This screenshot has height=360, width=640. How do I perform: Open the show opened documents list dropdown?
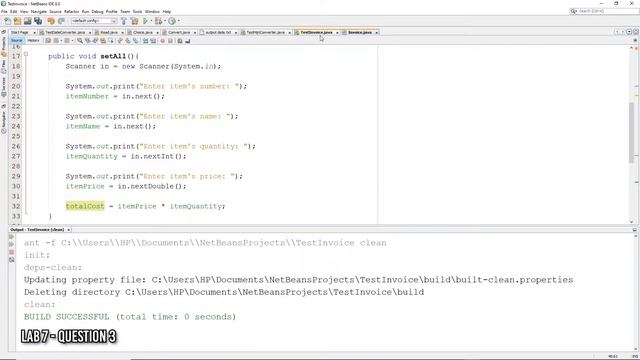[629, 32]
